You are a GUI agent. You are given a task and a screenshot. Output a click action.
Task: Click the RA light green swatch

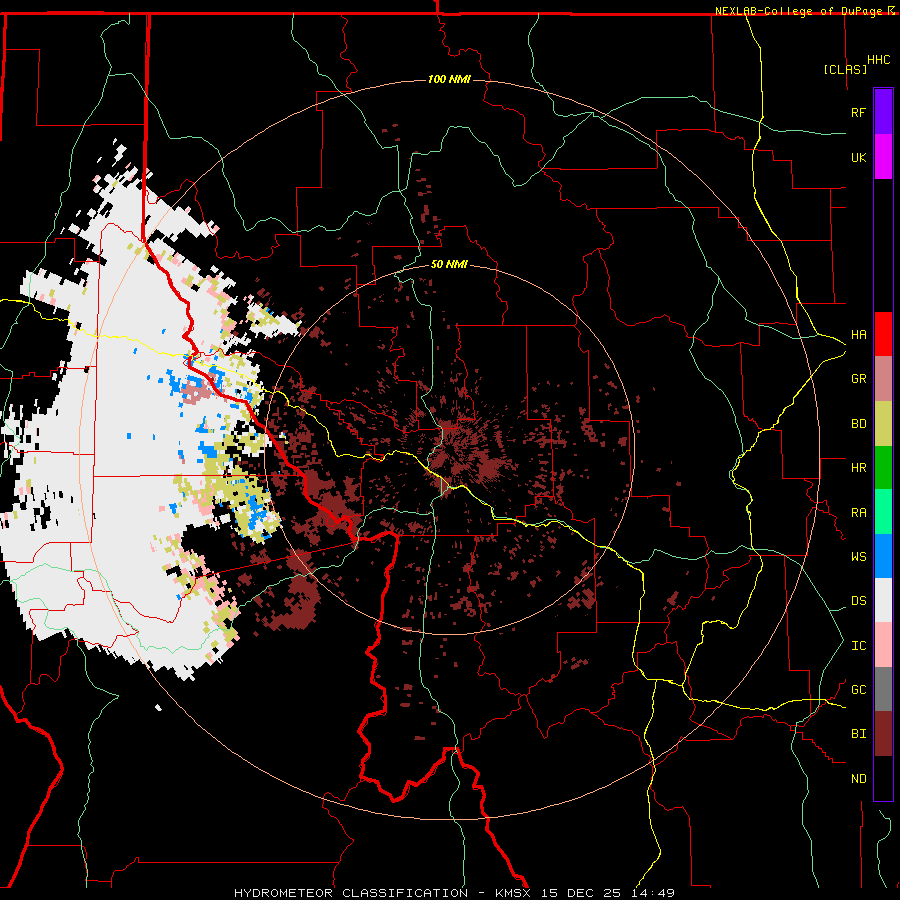pyautogui.click(x=883, y=512)
